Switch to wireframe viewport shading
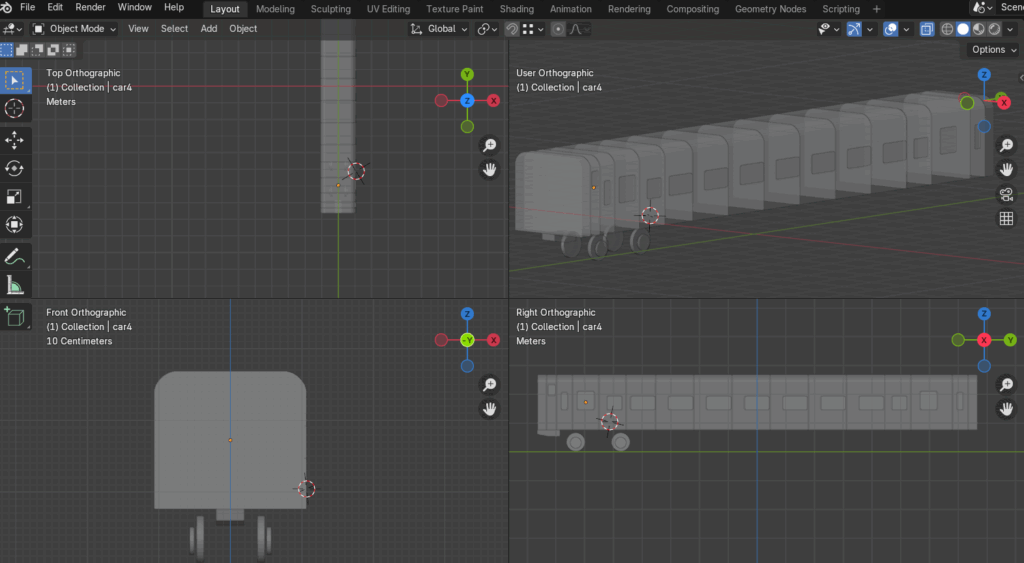Screen dimensions: 1024x563 pos(948,29)
